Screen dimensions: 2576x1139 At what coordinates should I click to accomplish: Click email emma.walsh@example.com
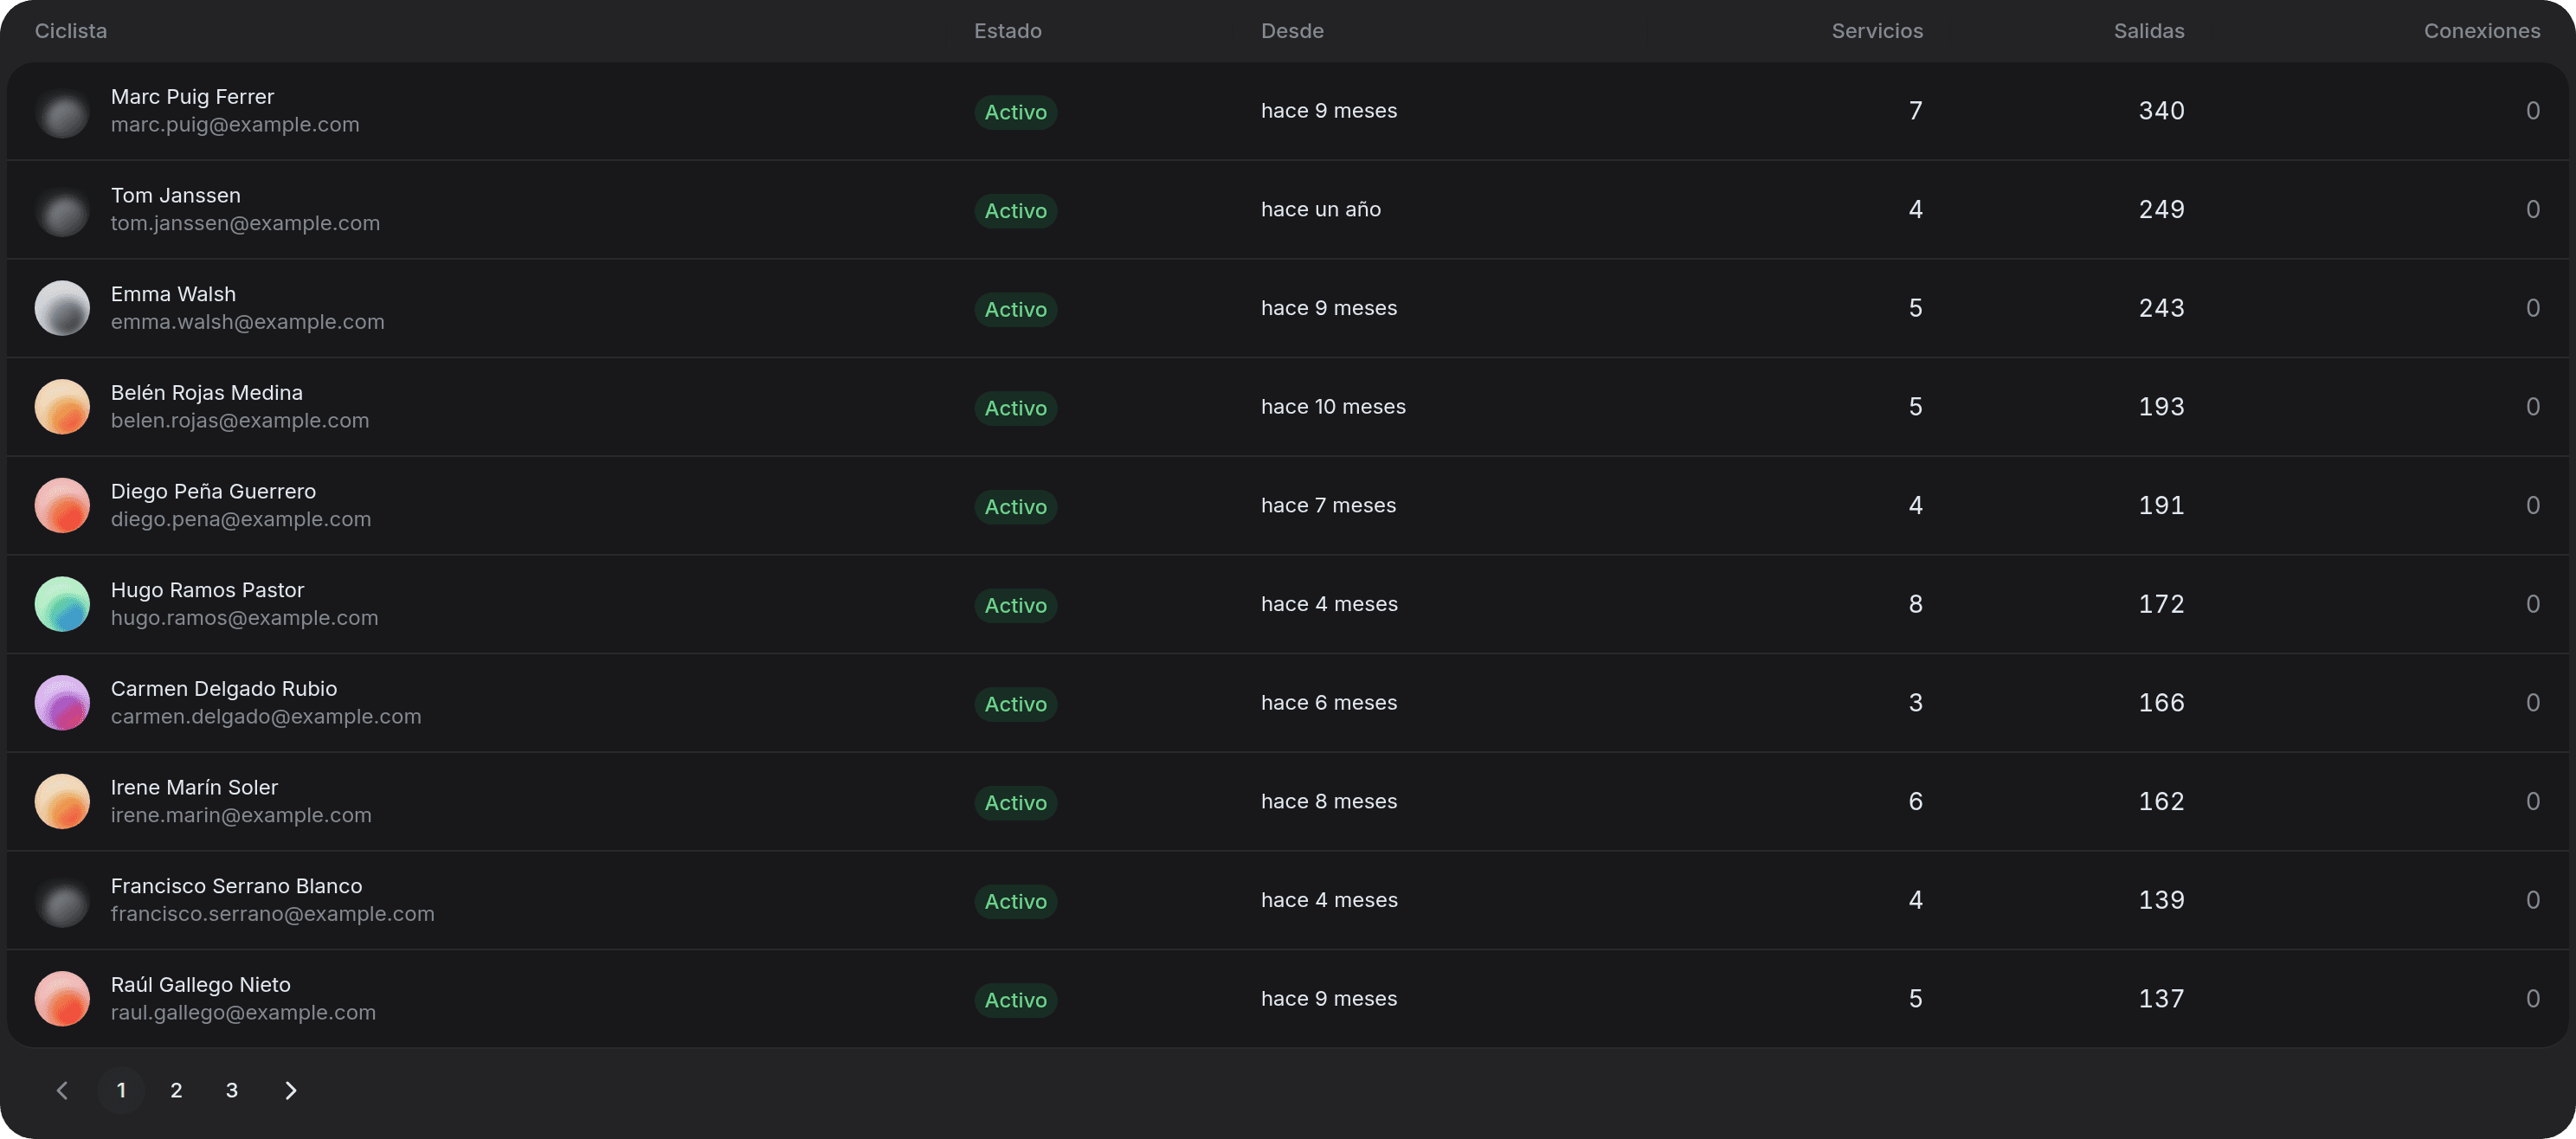(247, 322)
